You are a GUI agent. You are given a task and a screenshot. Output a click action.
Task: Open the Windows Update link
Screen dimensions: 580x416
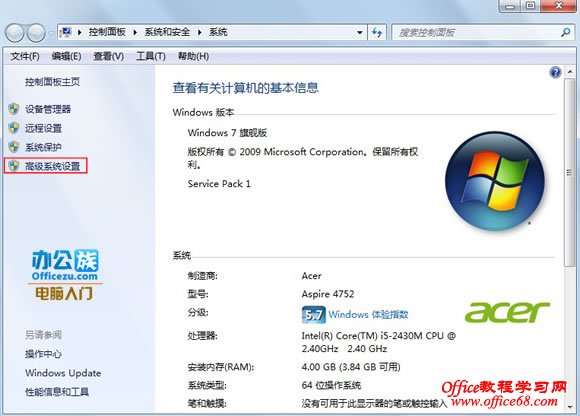click(63, 373)
